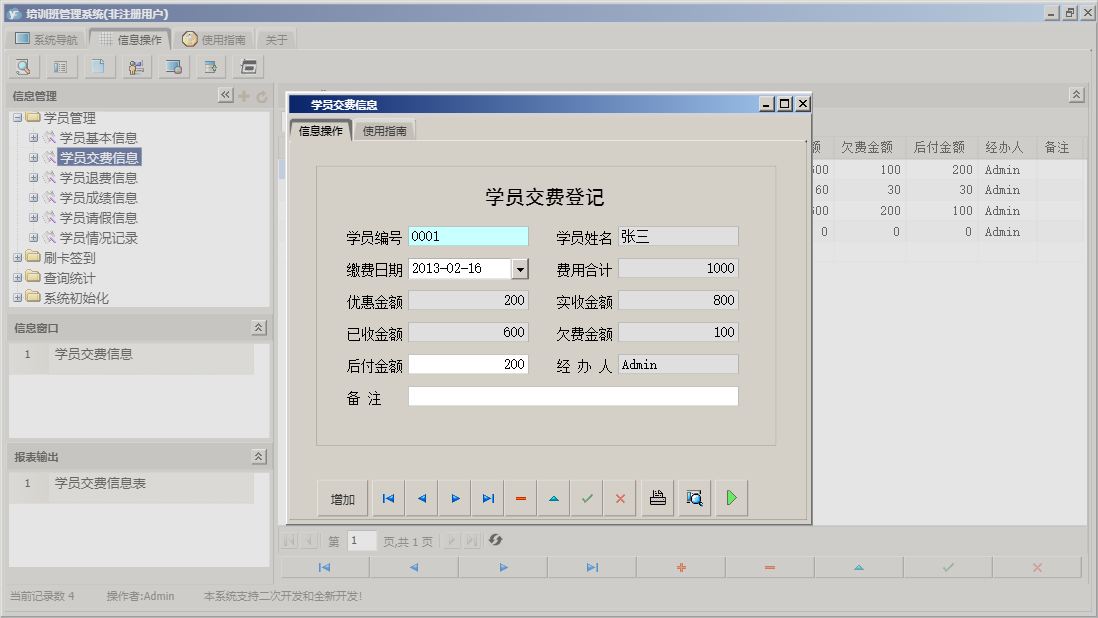The width and height of the screenshot is (1098, 618).
Task: Collapse the 信息管理 panel with the chevron
Action: tap(226, 95)
